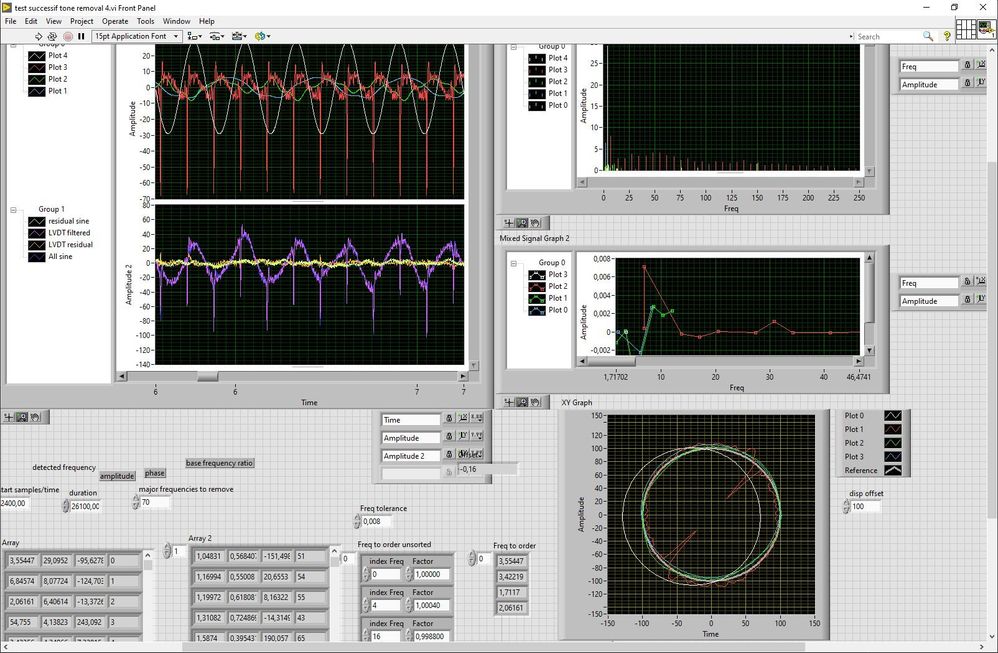
Task: Click the disp offset field showing 100
Action: pyautogui.click(x=866, y=507)
